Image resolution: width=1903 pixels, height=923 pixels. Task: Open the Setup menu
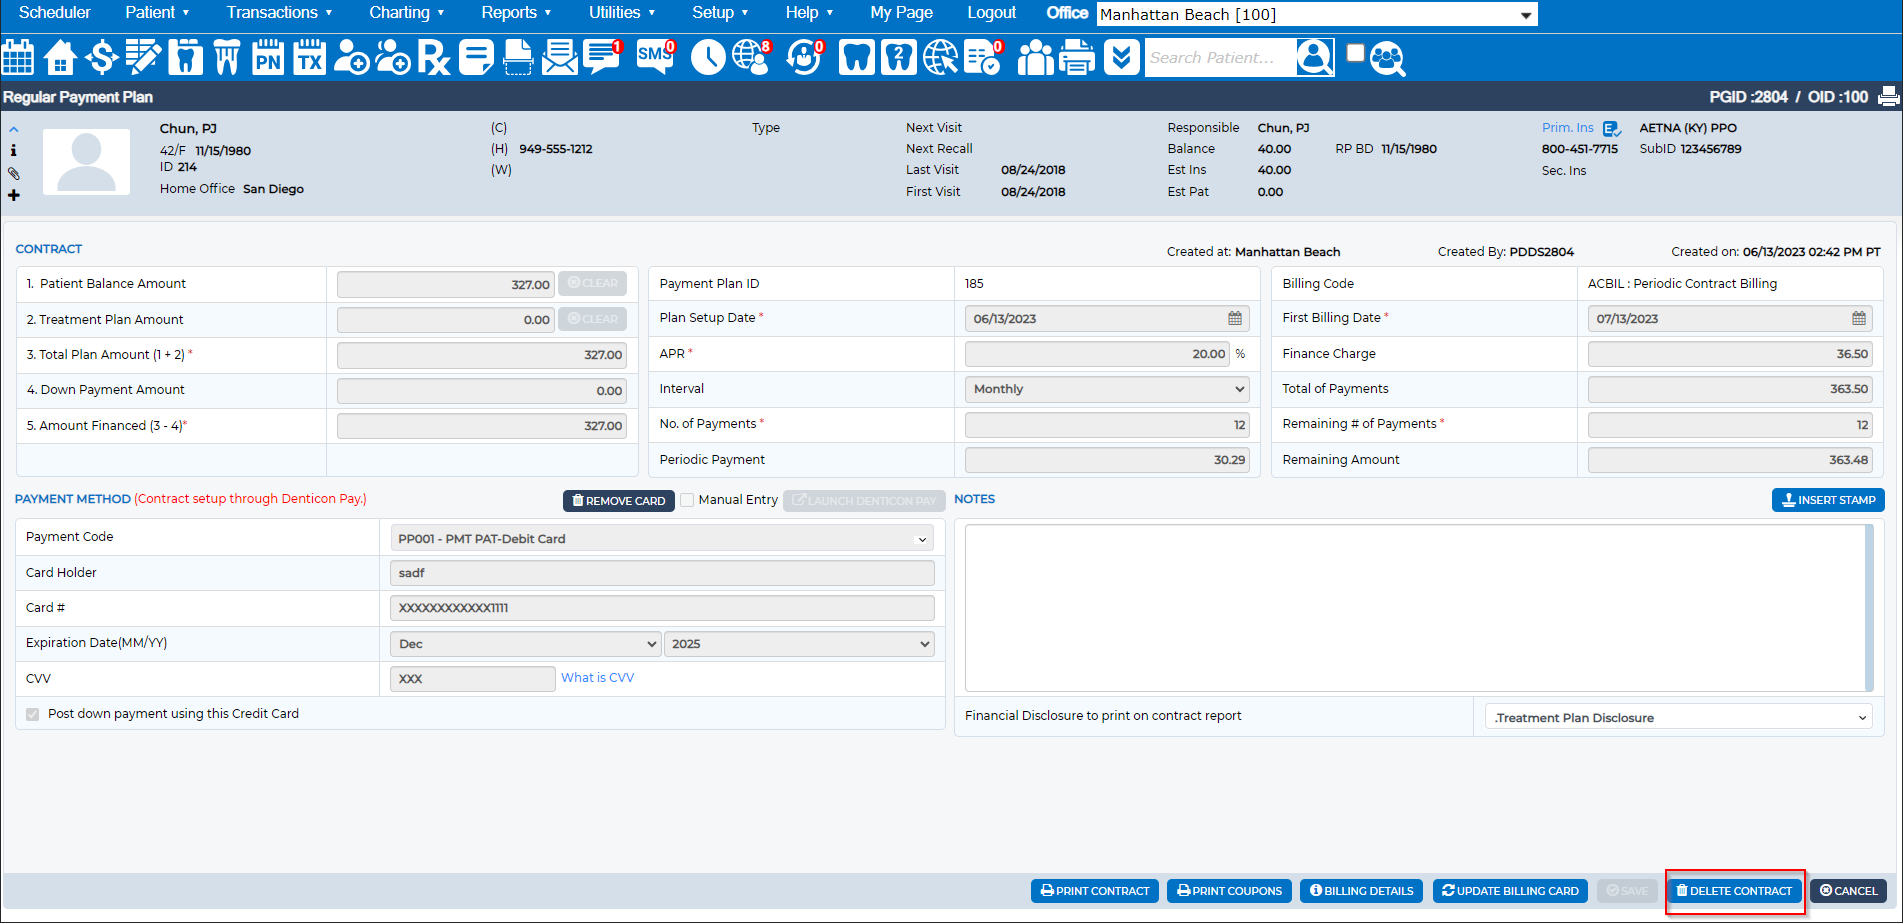(720, 12)
